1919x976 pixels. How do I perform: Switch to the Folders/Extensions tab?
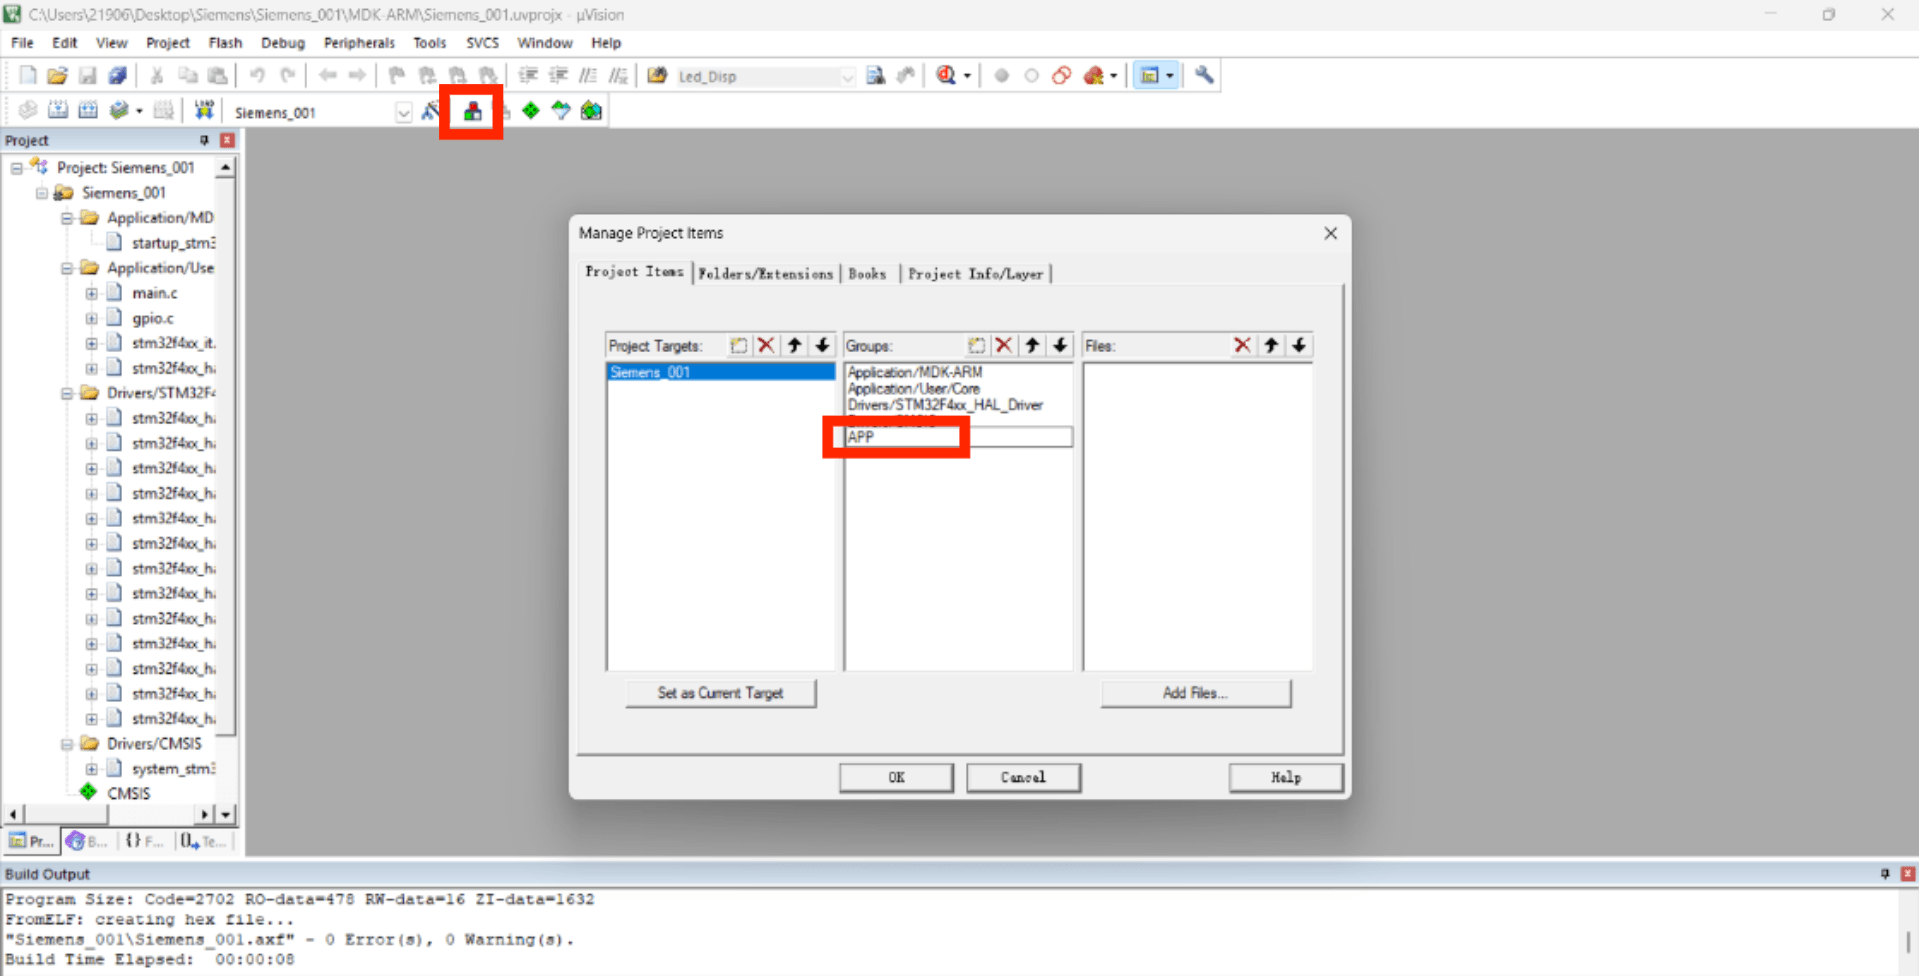coord(765,274)
